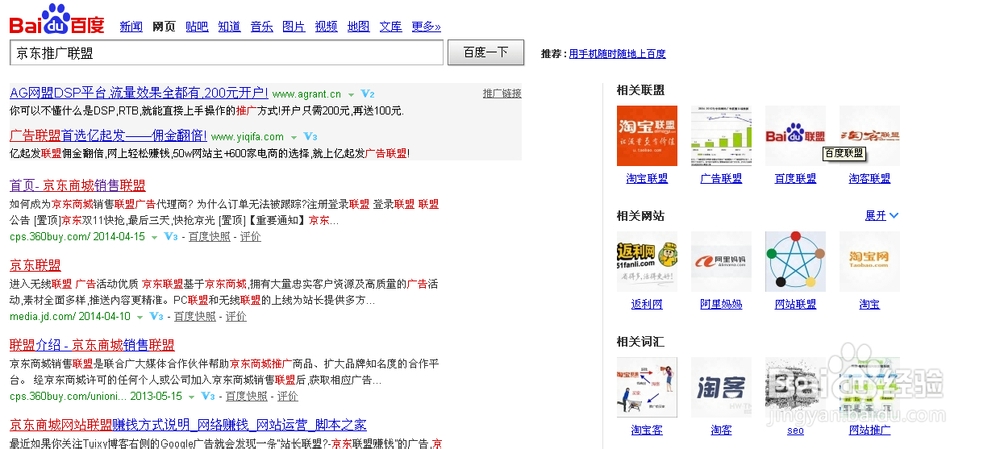
Task: Open the 新闻 tab
Action: [x=131, y=26]
